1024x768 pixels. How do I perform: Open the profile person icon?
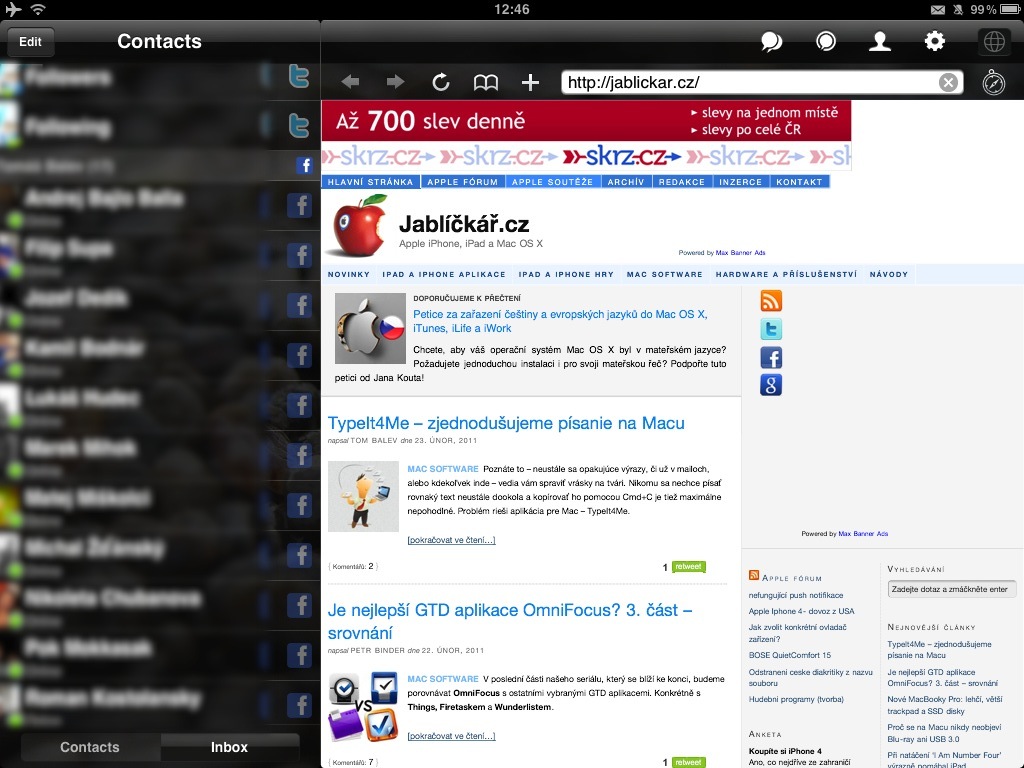(x=880, y=41)
